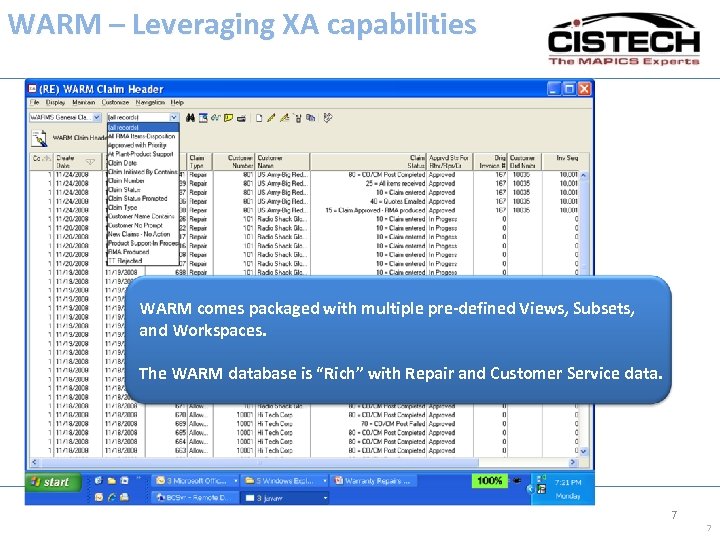Click the 100% battery indicator in taskbar
720x540 pixels.
489,481
